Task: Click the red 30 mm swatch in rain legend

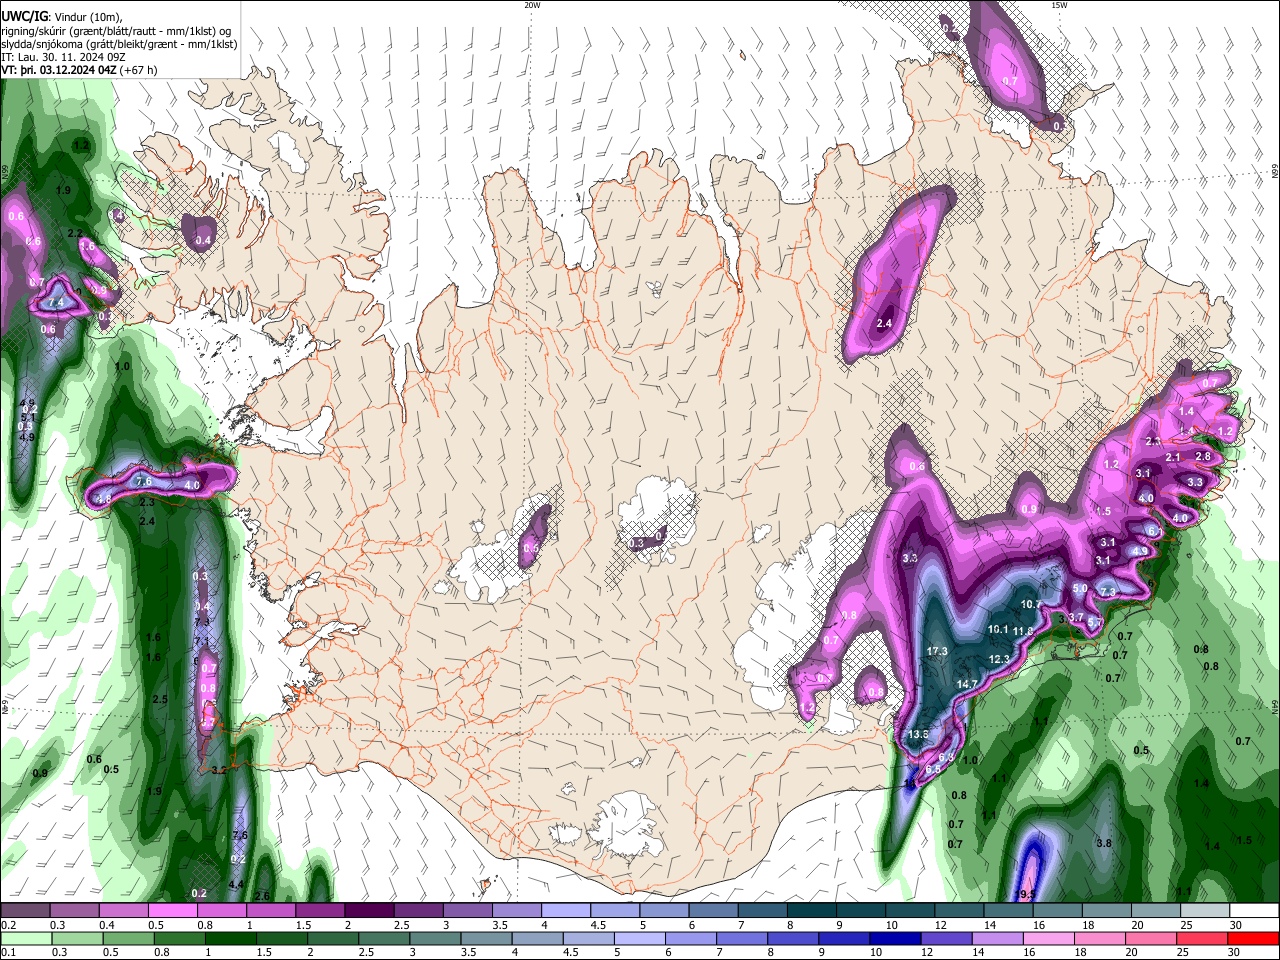Action: 1255,938
